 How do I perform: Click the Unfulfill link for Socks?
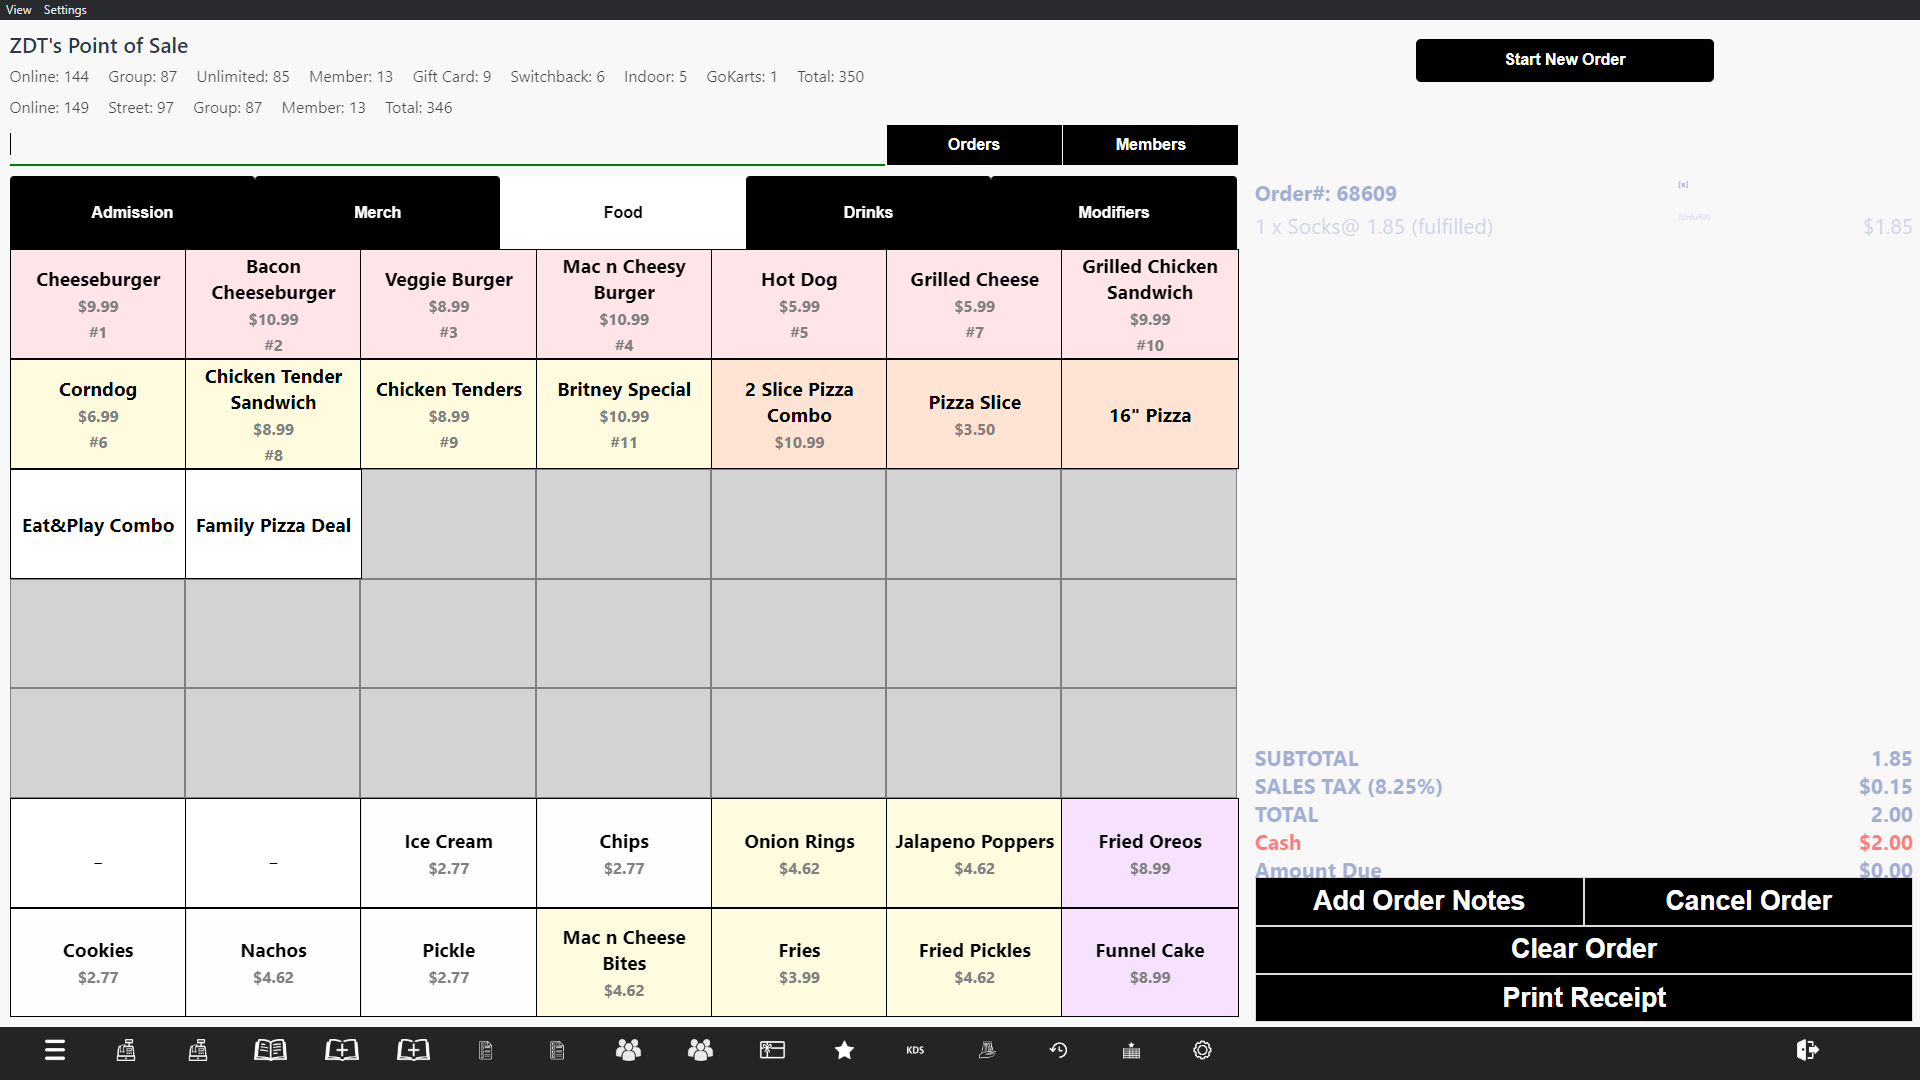coord(1694,217)
